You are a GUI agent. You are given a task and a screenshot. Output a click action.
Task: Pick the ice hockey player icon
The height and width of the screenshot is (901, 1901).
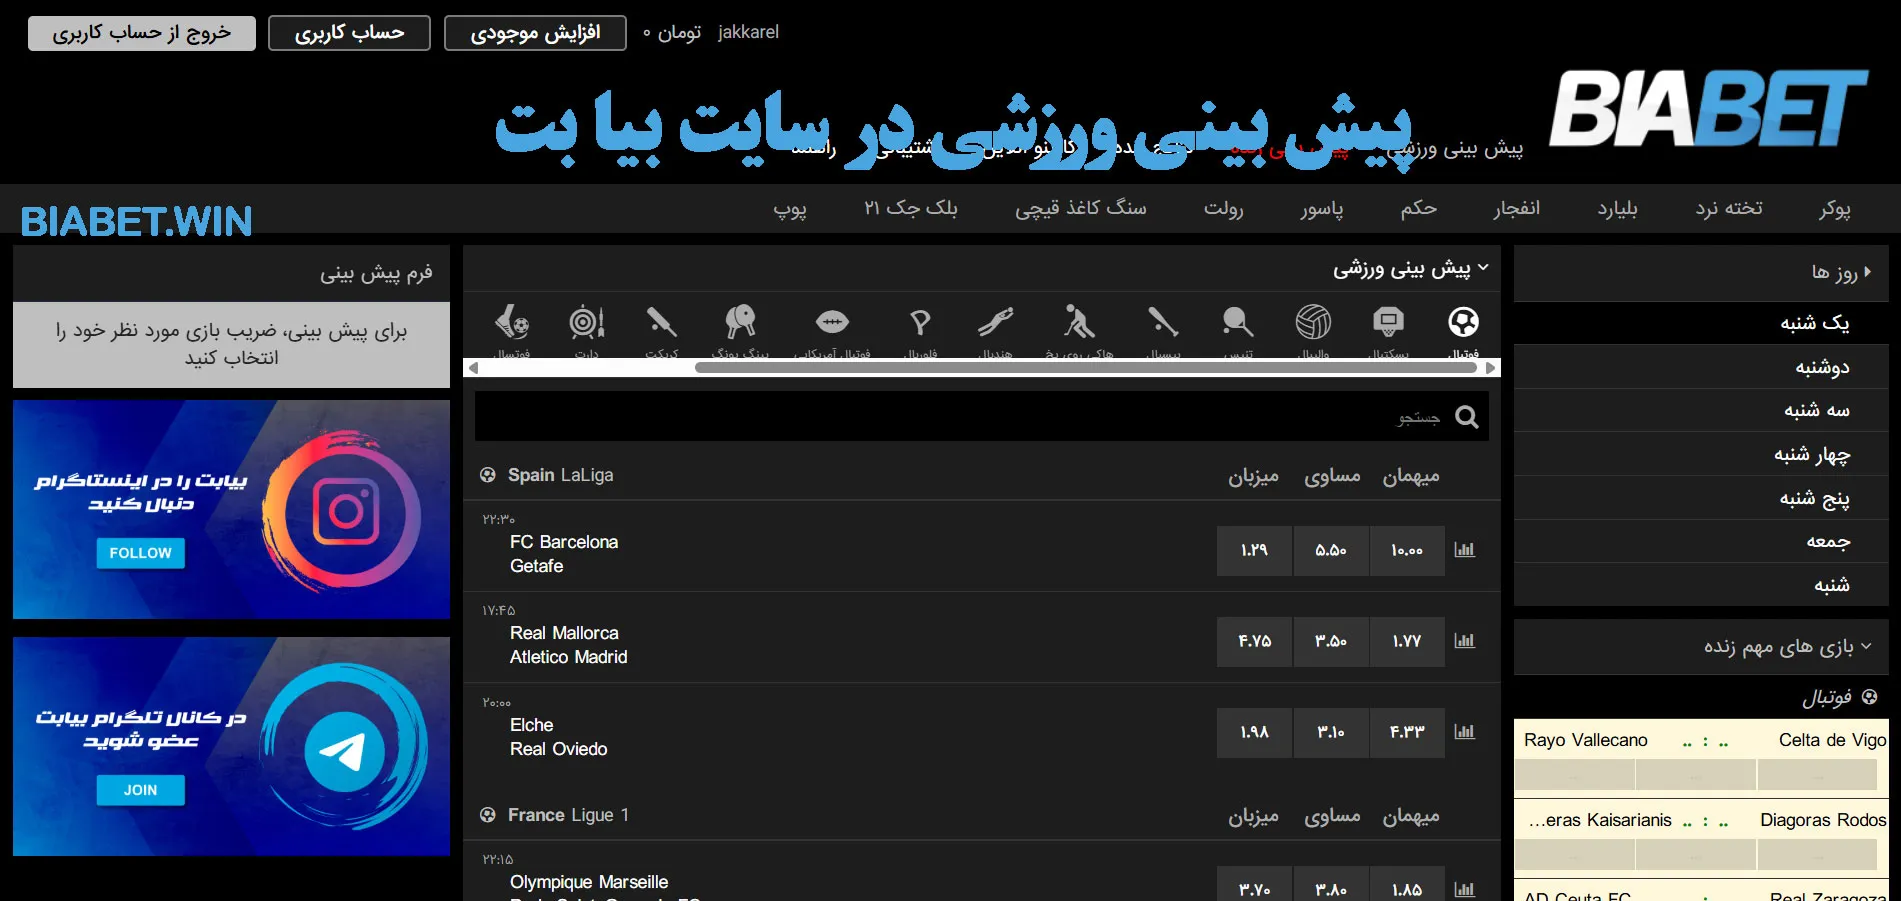pos(1078,323)
